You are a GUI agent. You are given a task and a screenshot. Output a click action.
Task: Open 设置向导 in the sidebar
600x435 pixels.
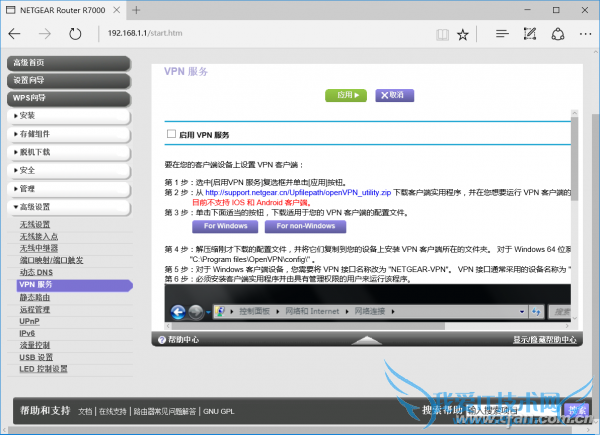(69, 80)
